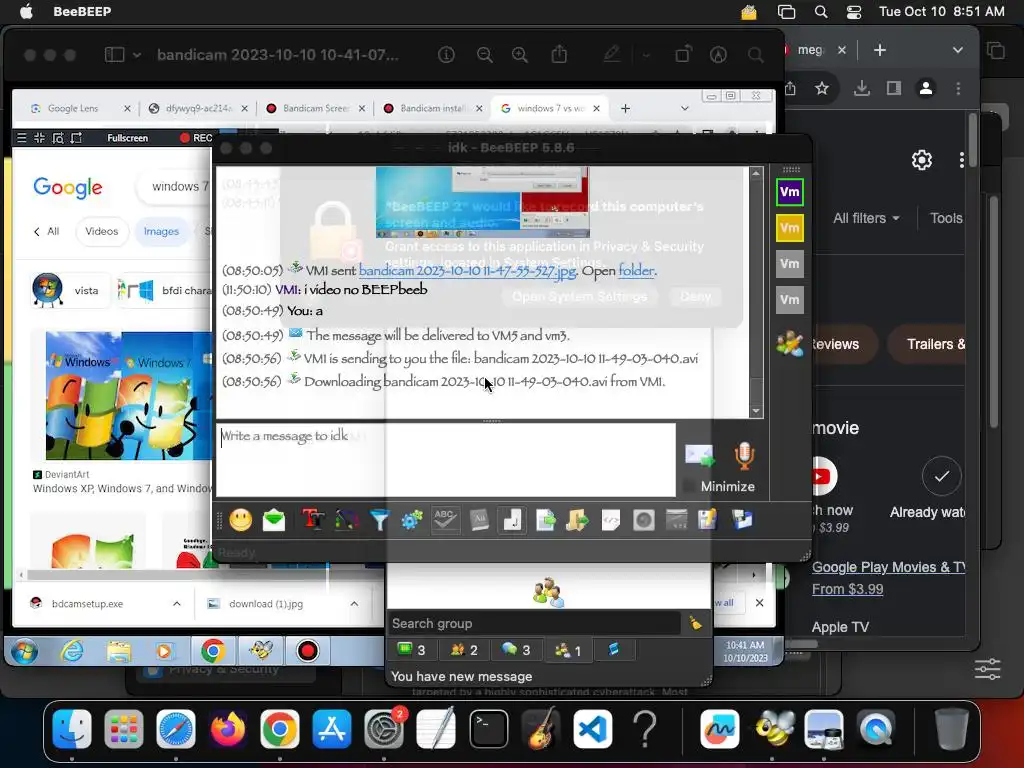Send the message with envelope arrow button
This screenshot has width=1024, height=768.
coord(699,455)
